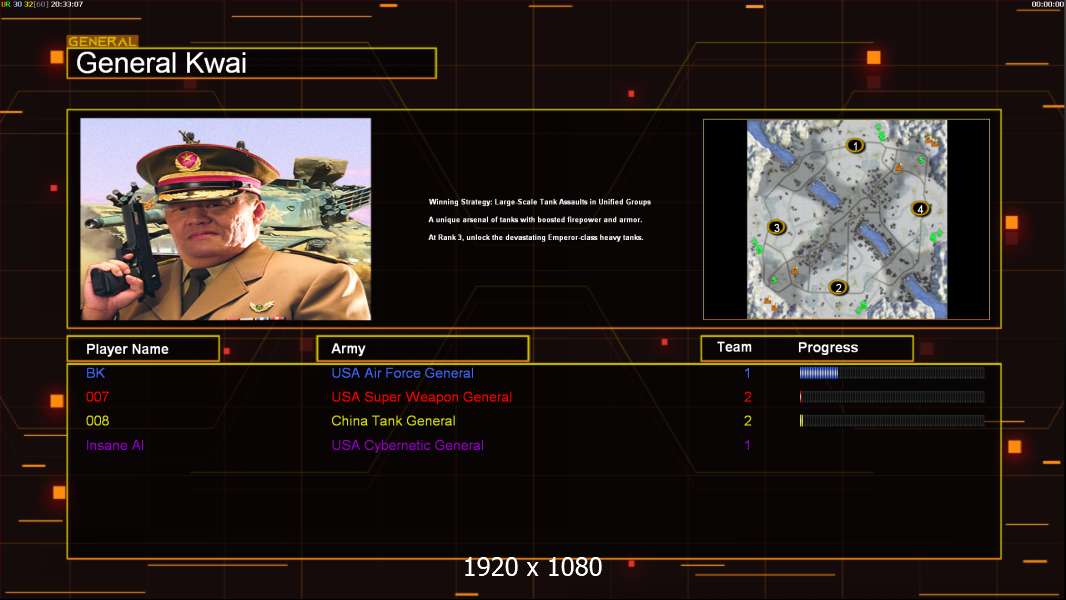Click 007's red loading progress bar
The width and height of the screenshot is (1066, 600).
click(x=892, y=397)
